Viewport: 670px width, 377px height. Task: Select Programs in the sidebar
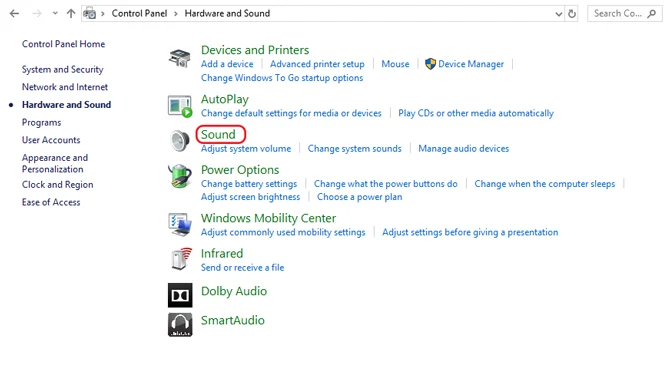(x=41, y=123)
